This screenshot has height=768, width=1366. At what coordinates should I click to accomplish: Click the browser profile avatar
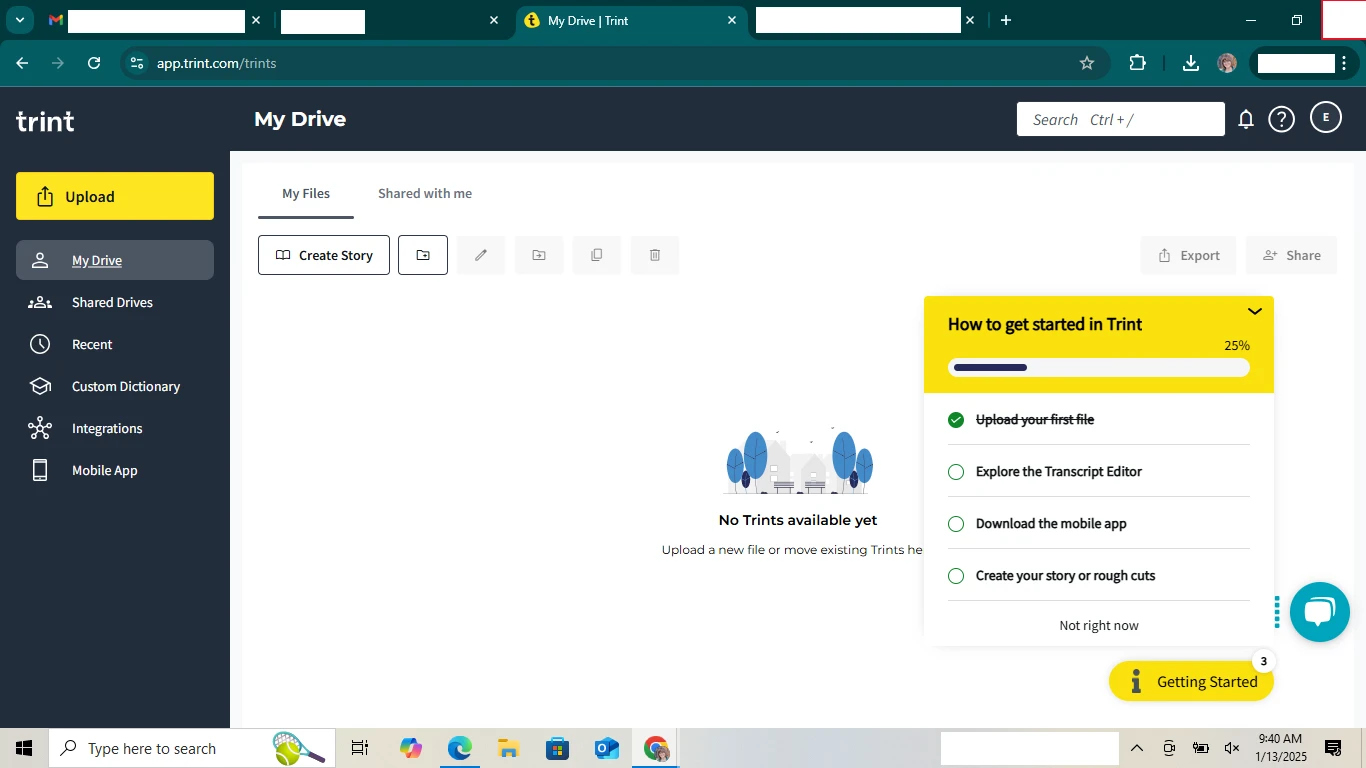pos(1227,63)
